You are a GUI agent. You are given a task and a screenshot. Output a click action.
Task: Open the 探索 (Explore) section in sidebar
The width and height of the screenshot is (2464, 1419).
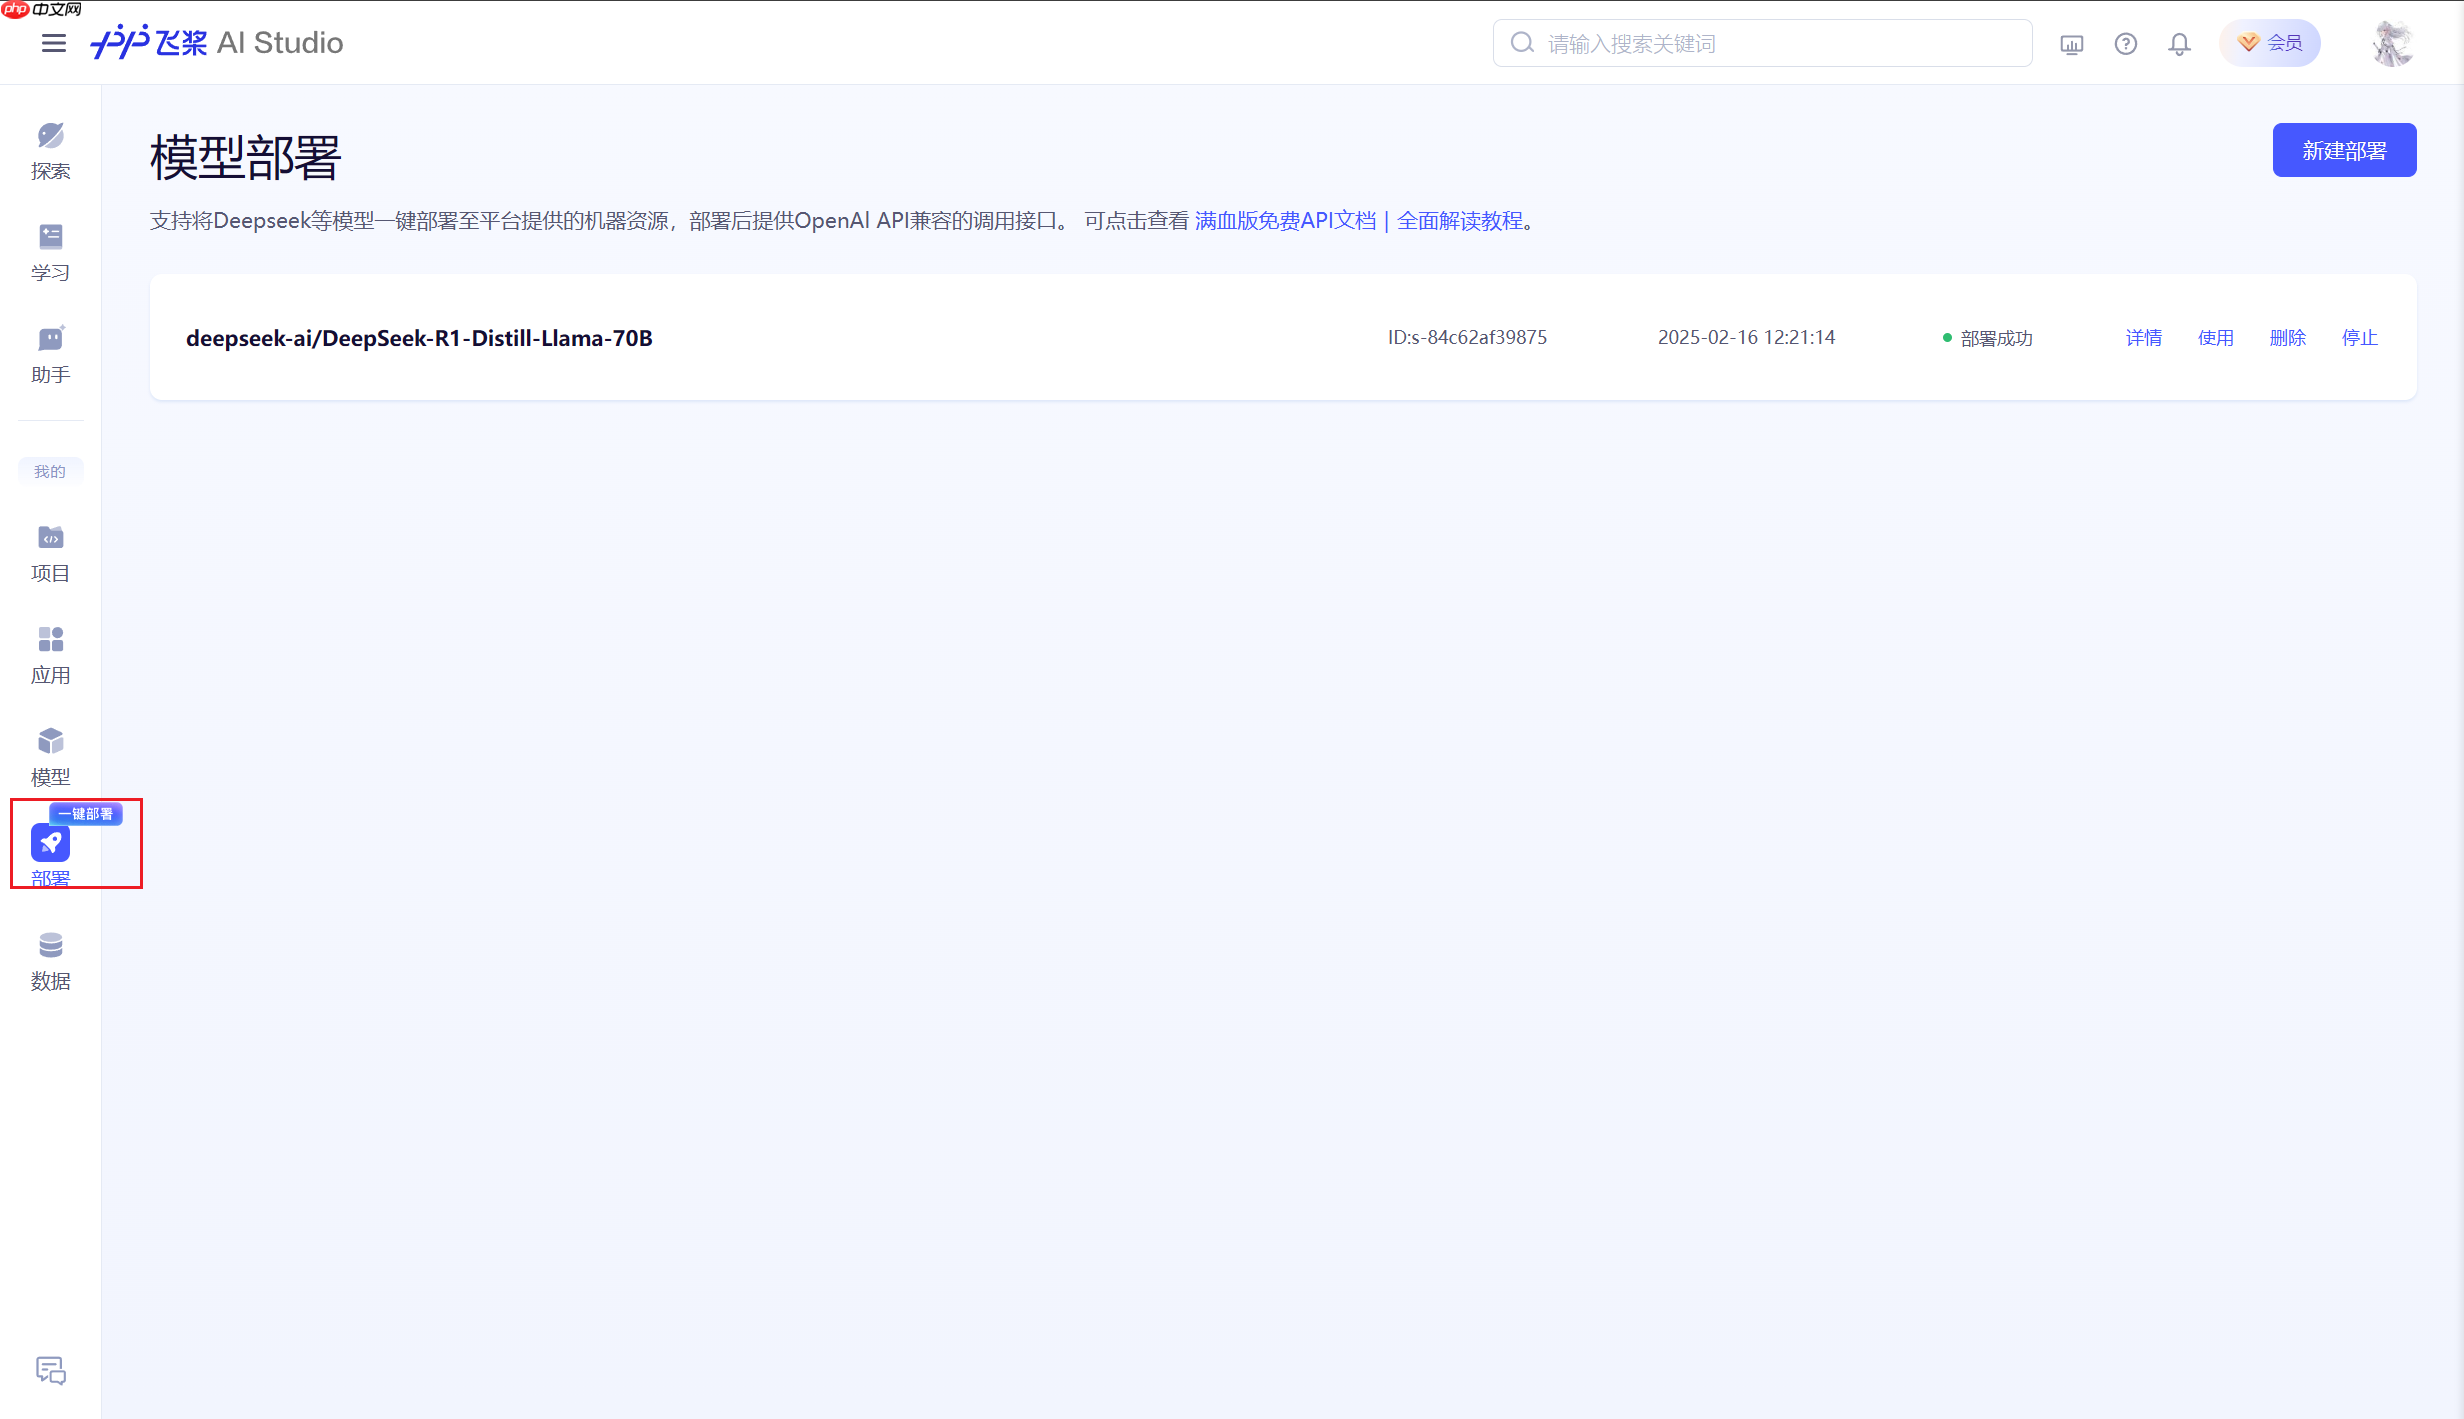[50, 148]
